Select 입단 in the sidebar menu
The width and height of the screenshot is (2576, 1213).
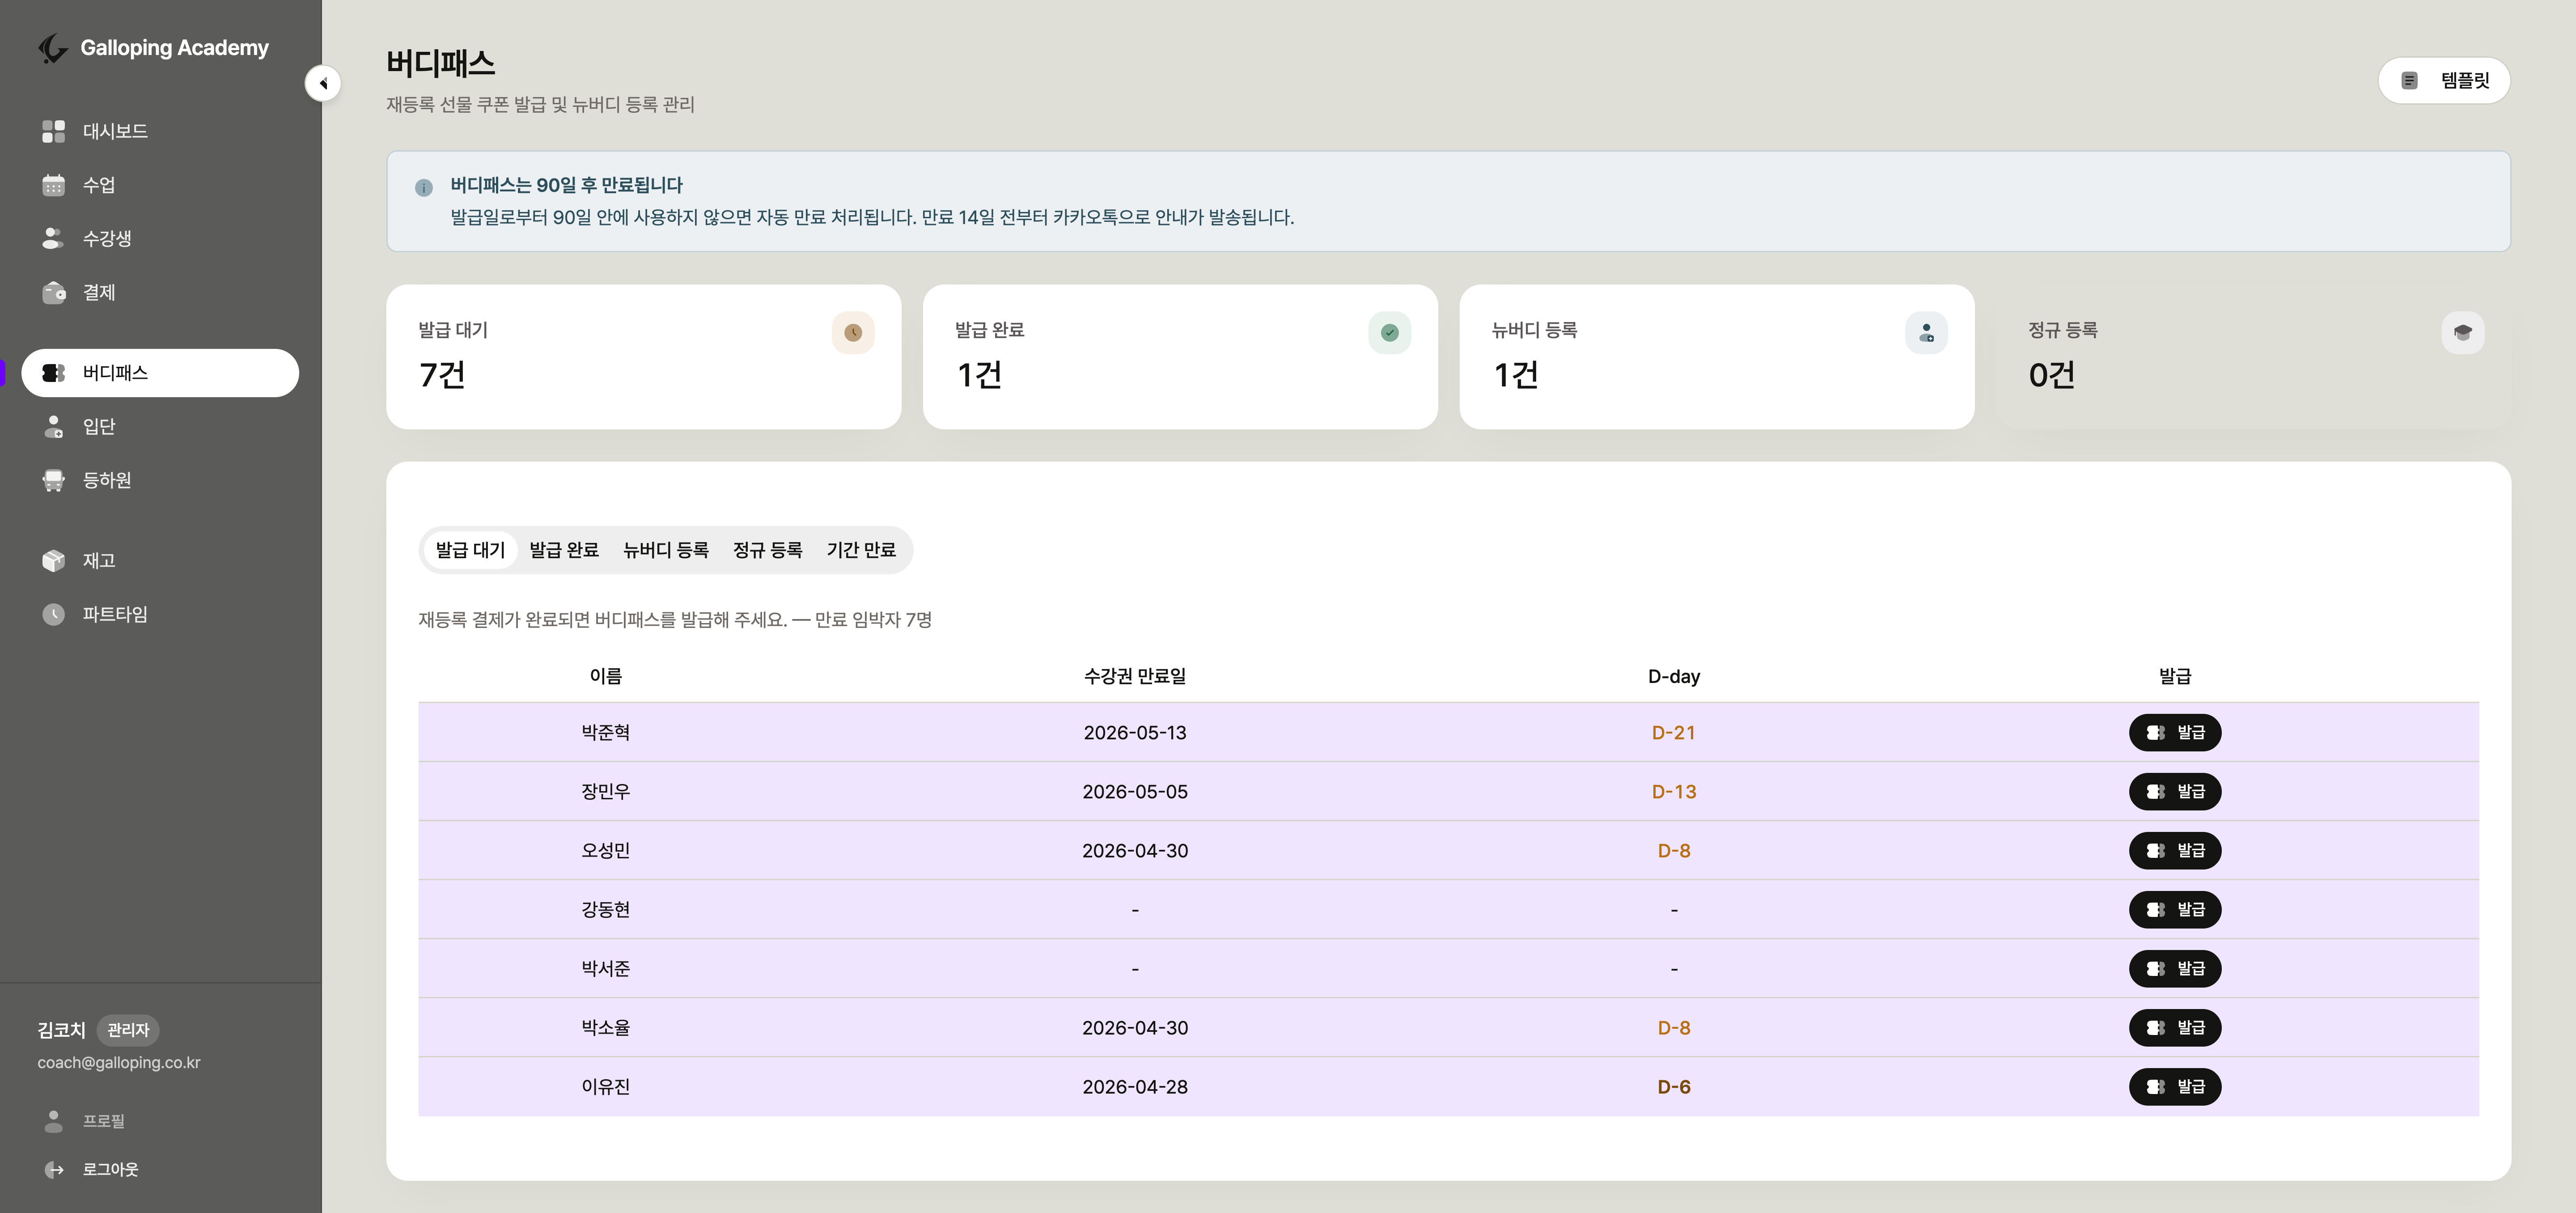coord(160,427)
